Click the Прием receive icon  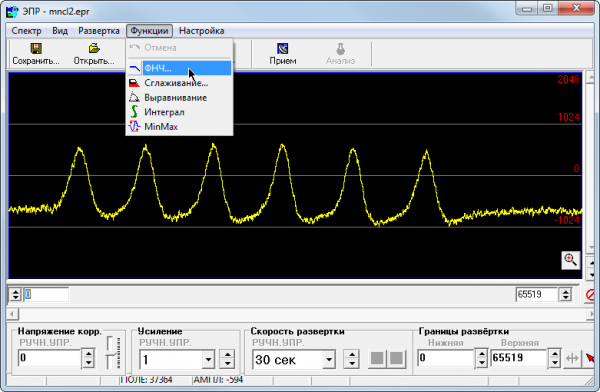[282, 49]
